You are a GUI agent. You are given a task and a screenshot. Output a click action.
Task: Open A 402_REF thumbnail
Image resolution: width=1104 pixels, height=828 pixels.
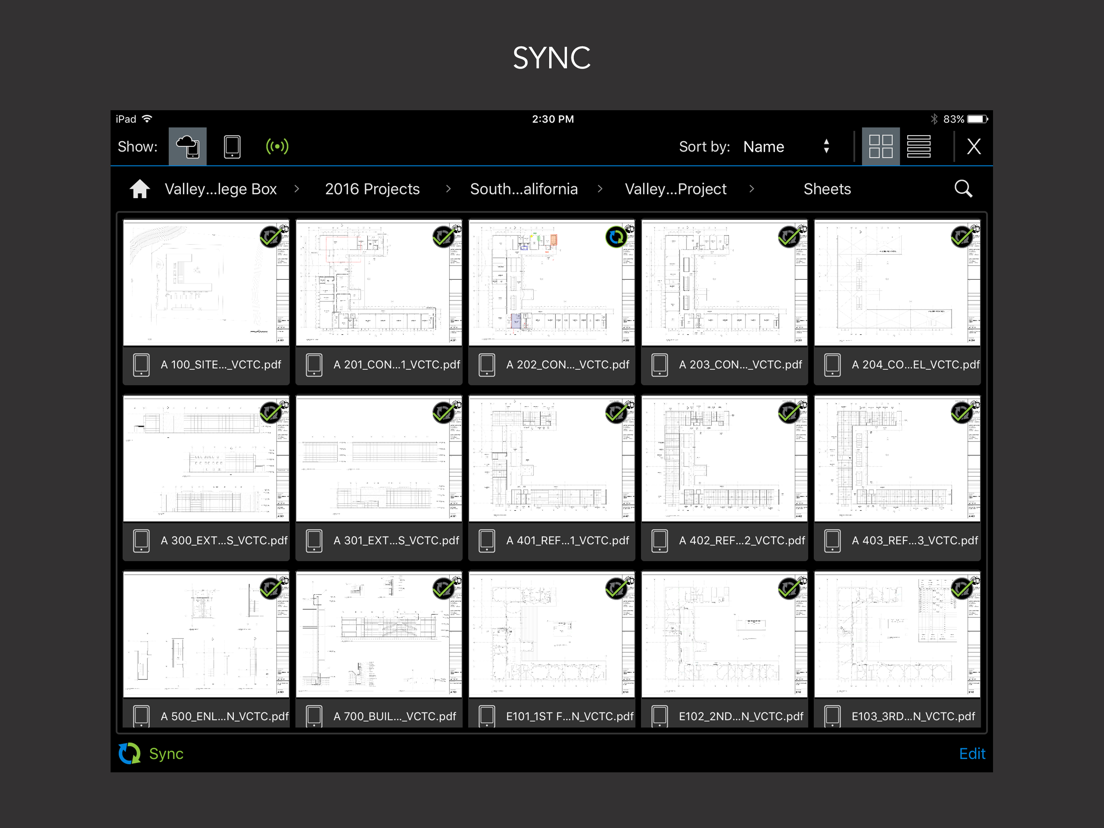click(x=724, y=458)
